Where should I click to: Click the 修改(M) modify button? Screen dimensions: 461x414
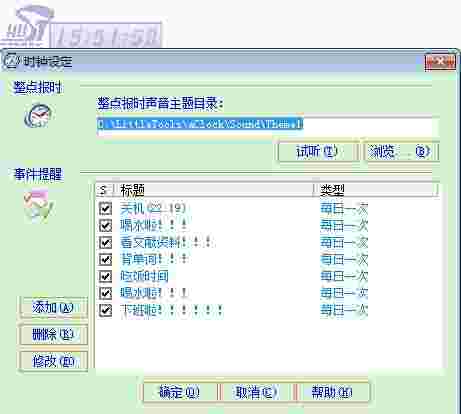point(53,361)
